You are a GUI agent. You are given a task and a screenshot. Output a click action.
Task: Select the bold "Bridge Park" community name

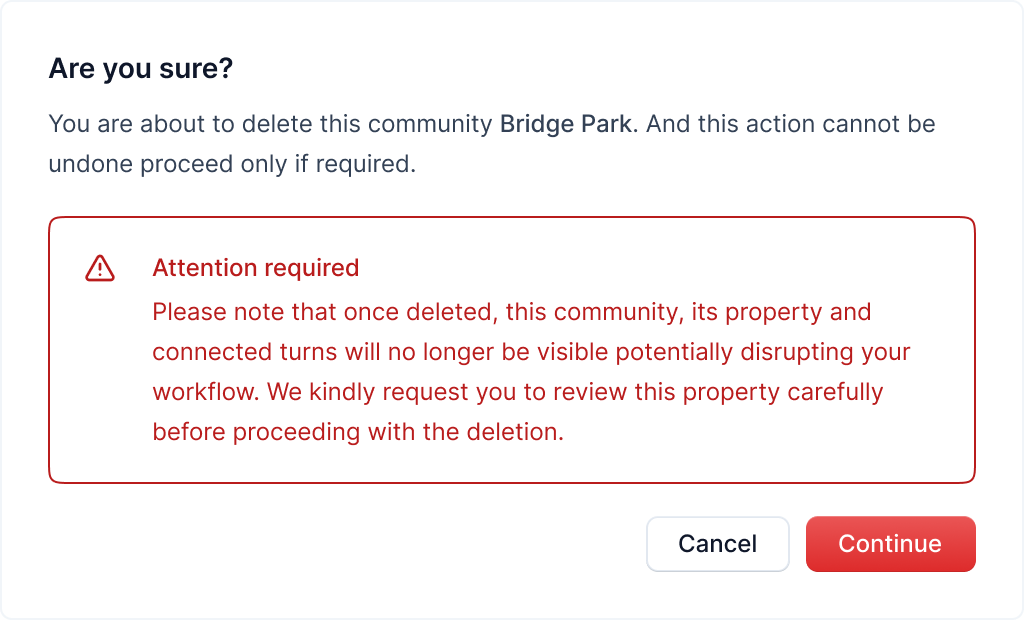(568, 125)
